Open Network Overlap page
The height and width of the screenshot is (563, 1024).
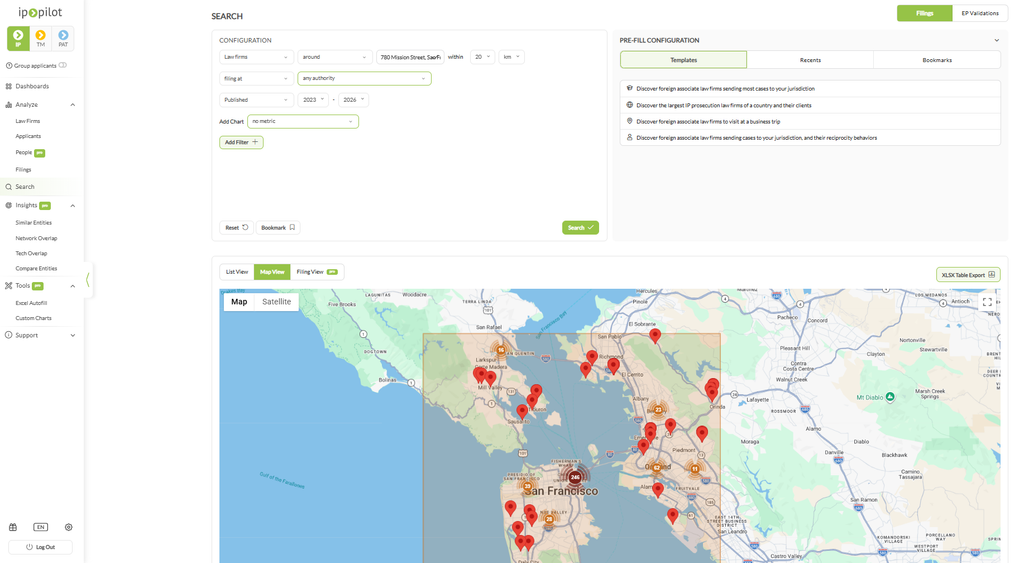point(36,238)
